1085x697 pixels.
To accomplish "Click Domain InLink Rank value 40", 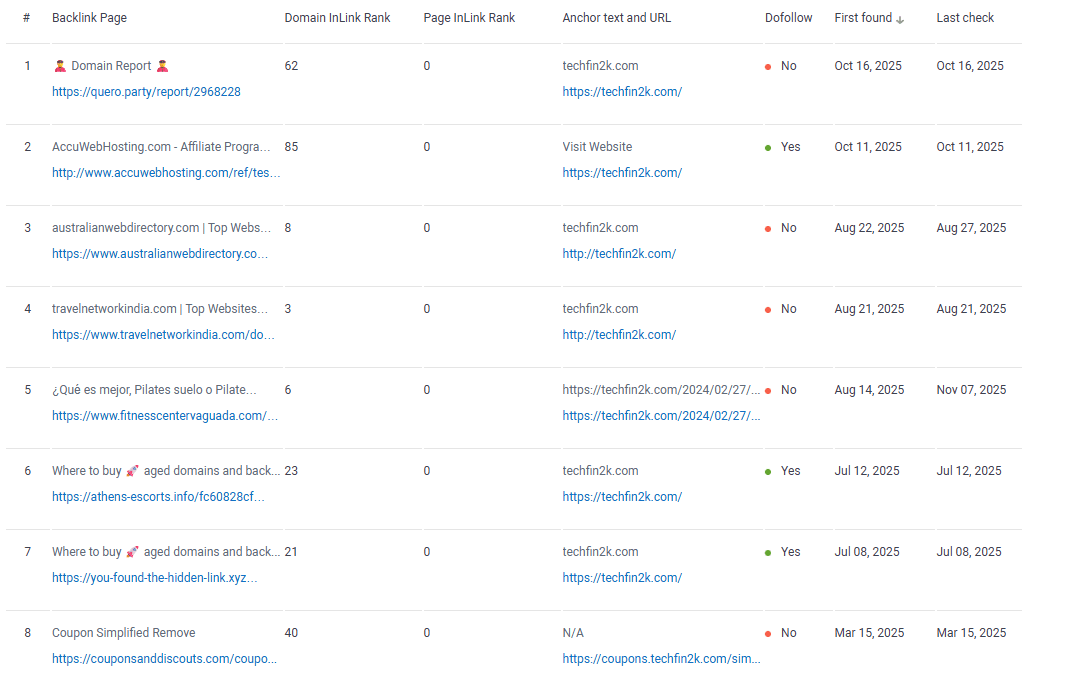I will [291, 633].
